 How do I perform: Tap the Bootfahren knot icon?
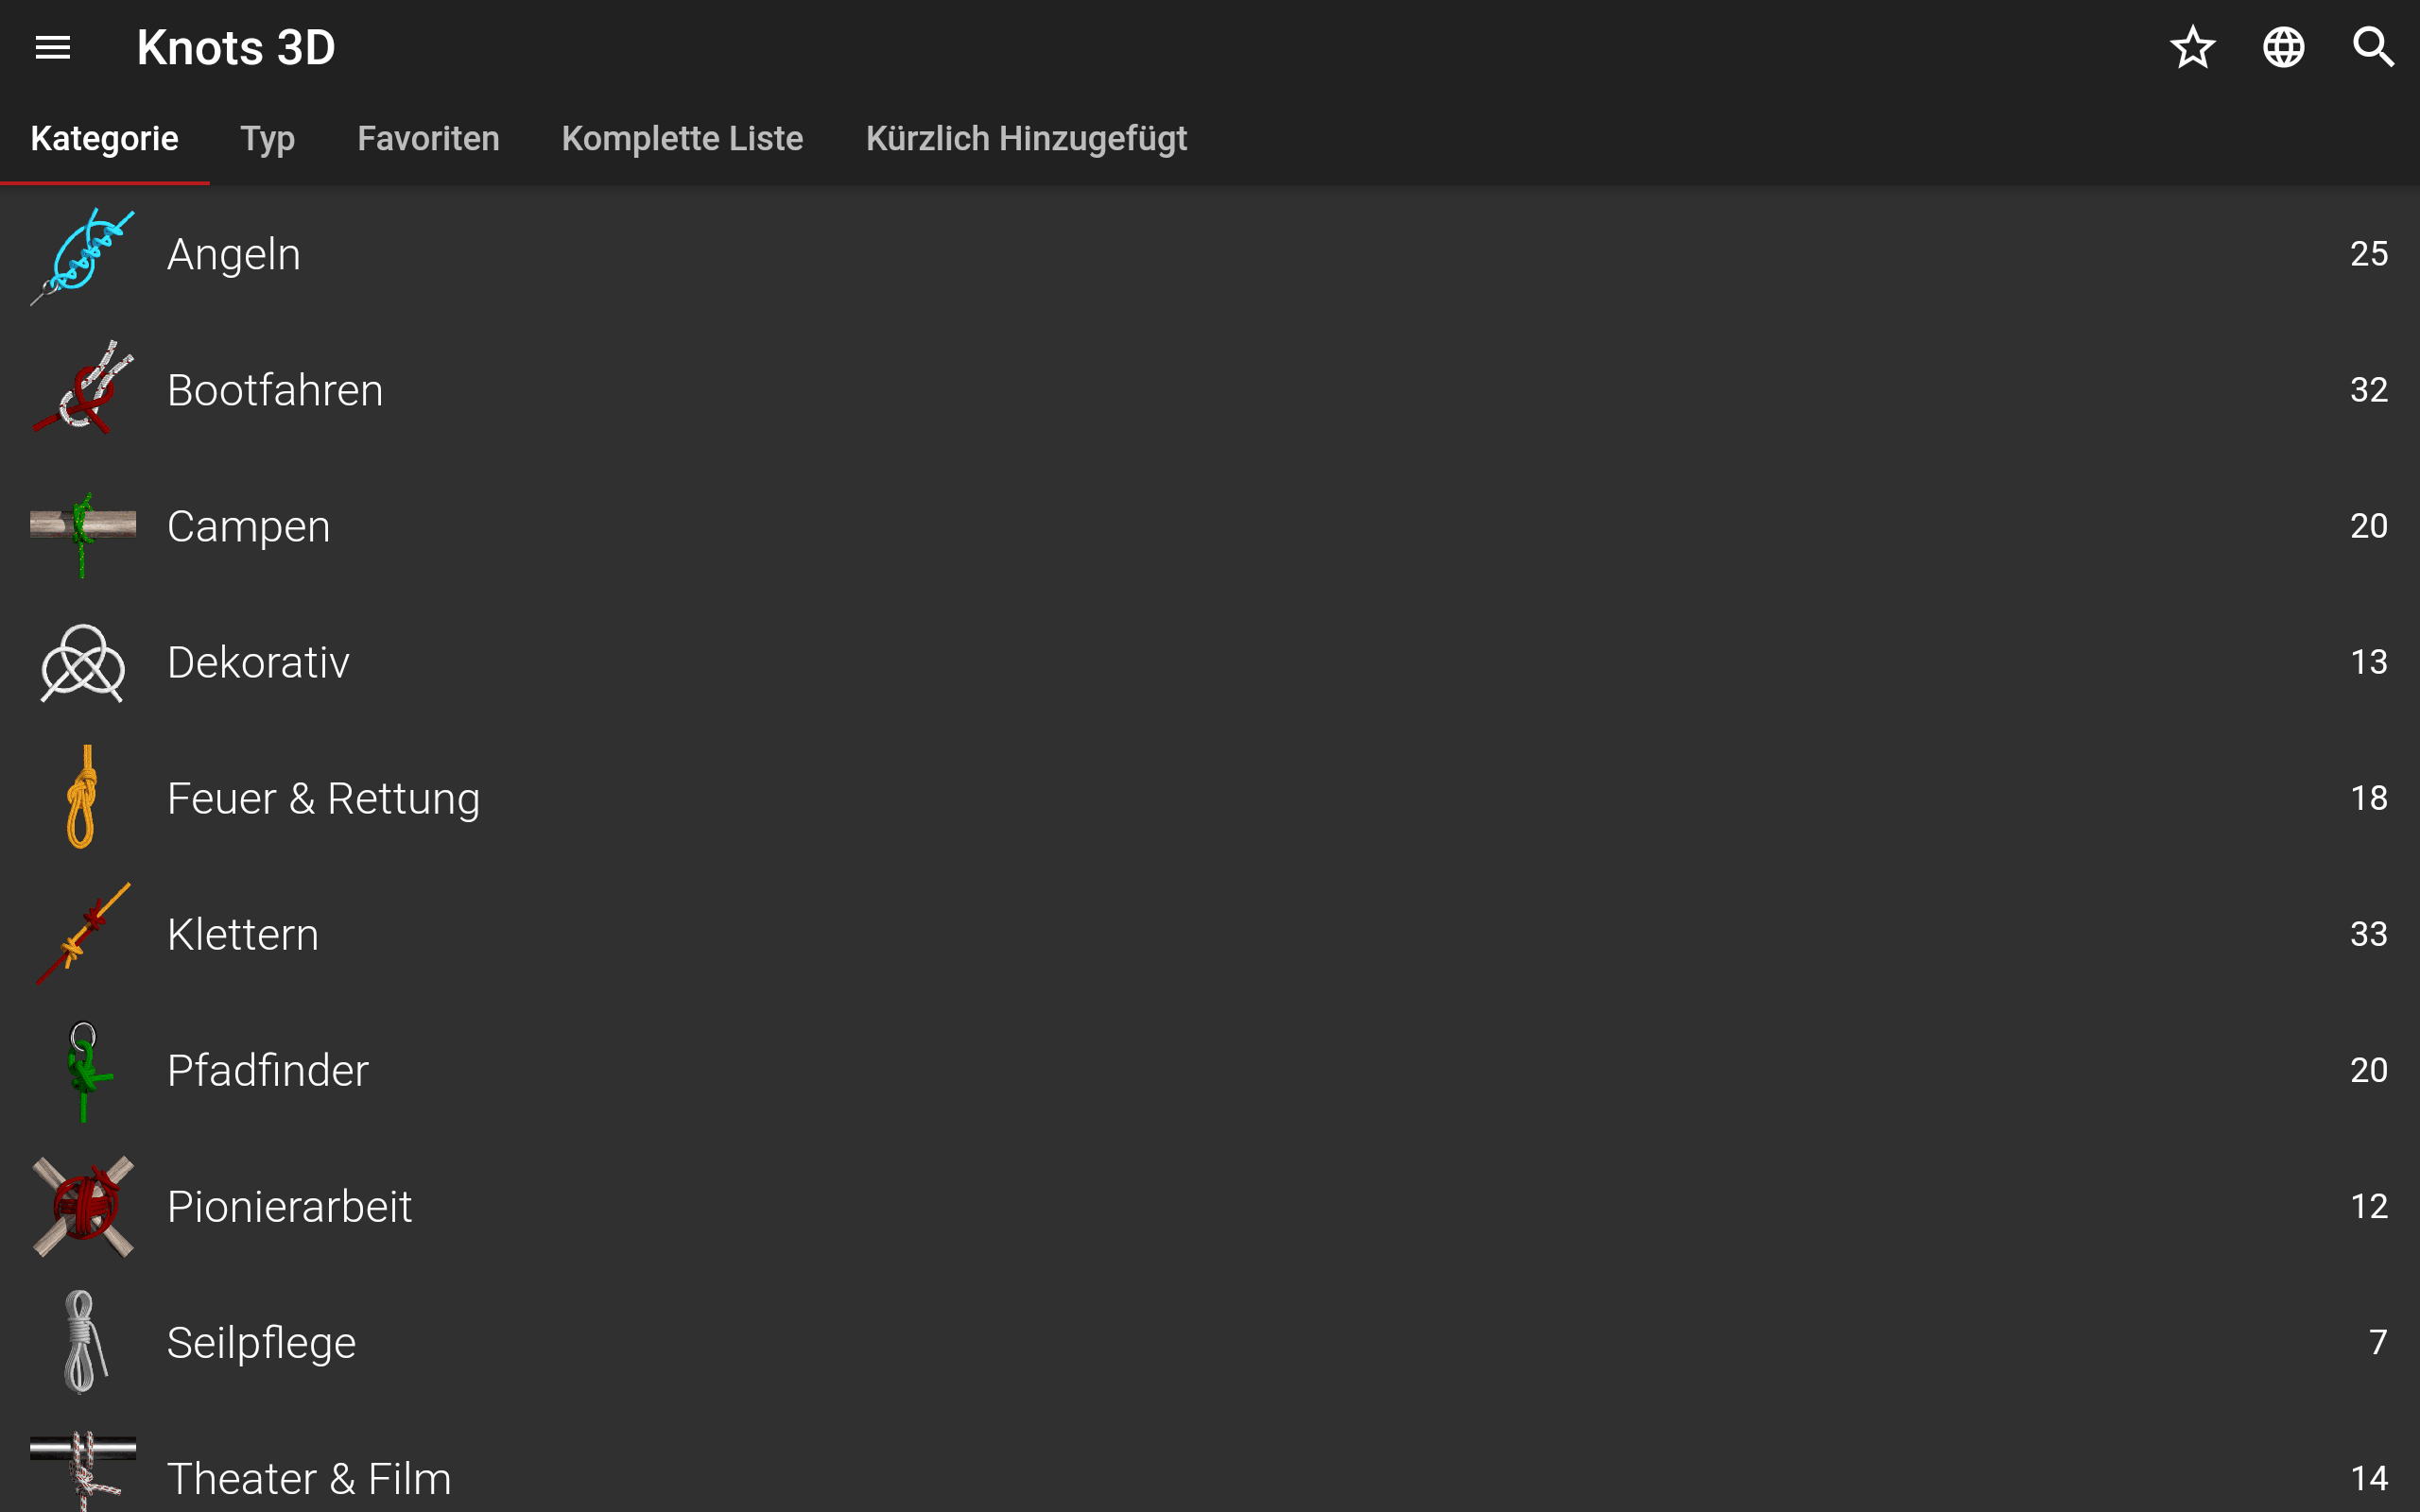pyautogui.click(x=83, y=389)
